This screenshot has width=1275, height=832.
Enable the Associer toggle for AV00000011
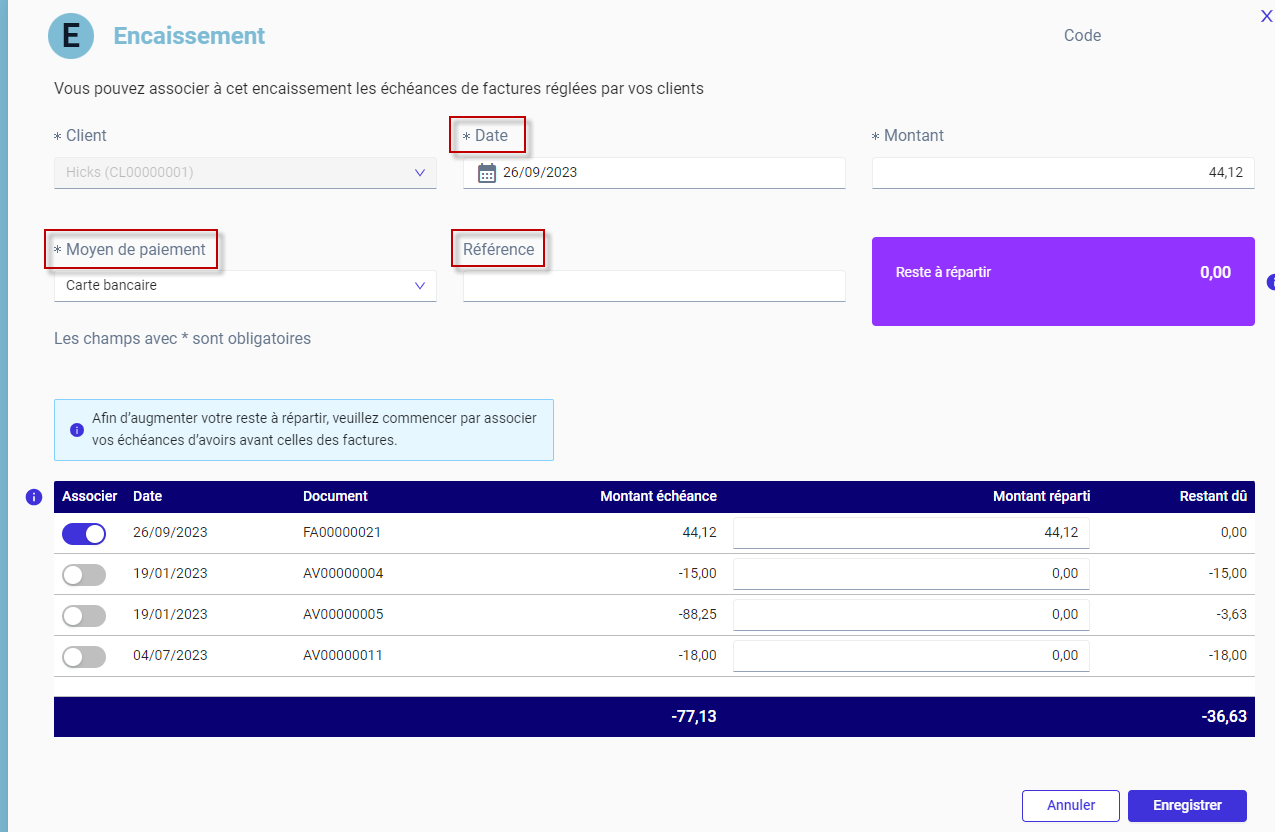(84, 656)
